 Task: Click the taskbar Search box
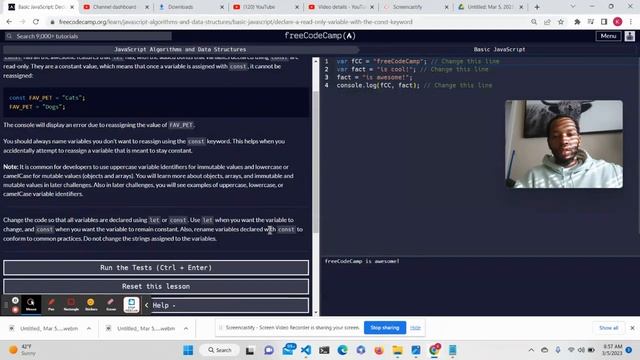tap(220, 350)
